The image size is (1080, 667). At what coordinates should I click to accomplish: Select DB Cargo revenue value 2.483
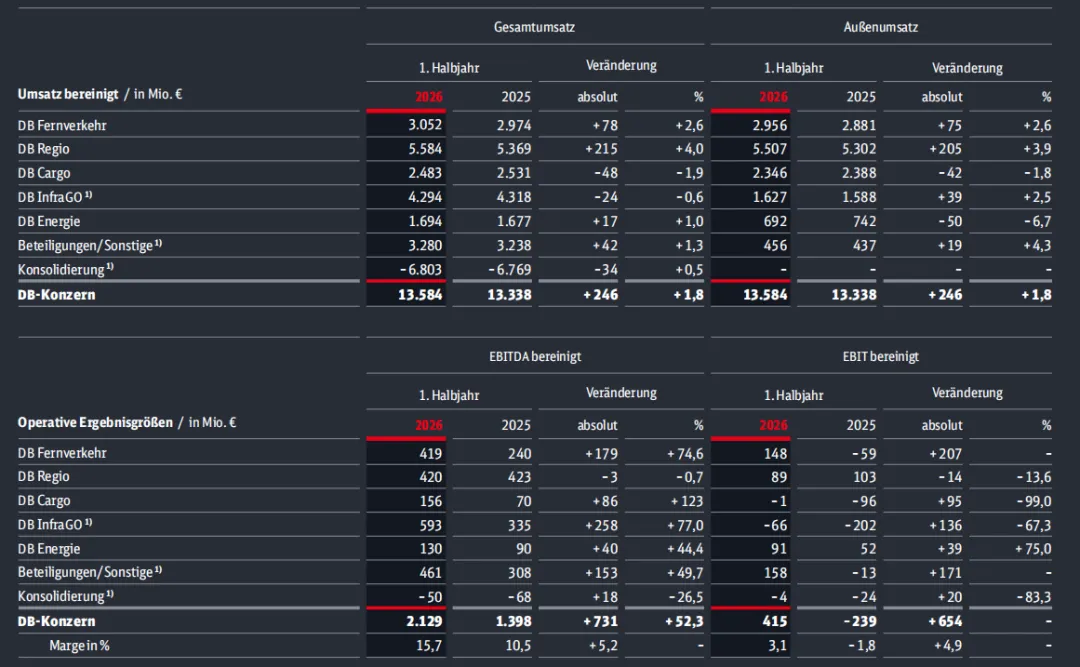pos(425,173)
